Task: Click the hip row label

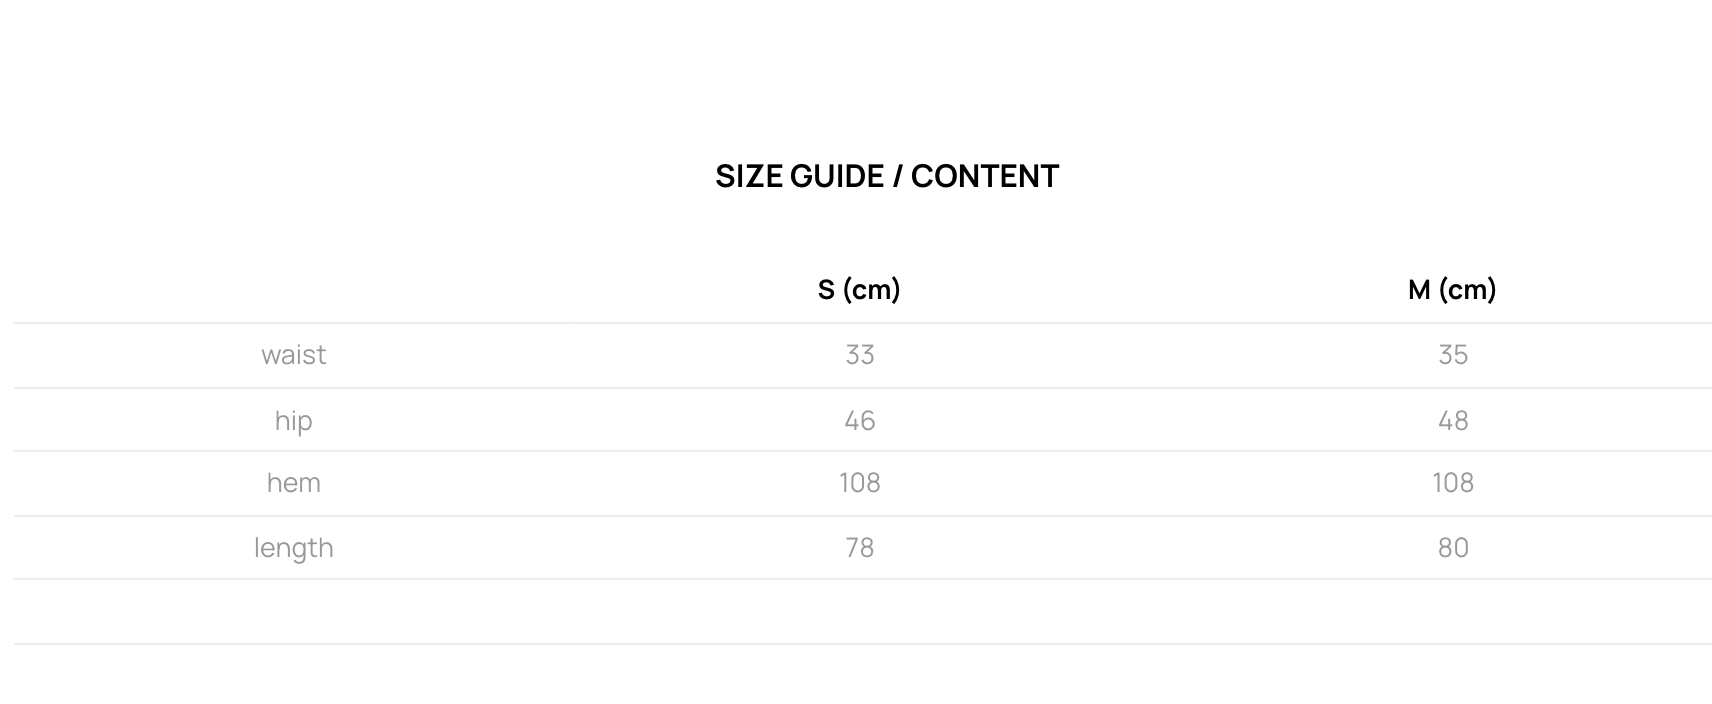Action: pos(293,420)
